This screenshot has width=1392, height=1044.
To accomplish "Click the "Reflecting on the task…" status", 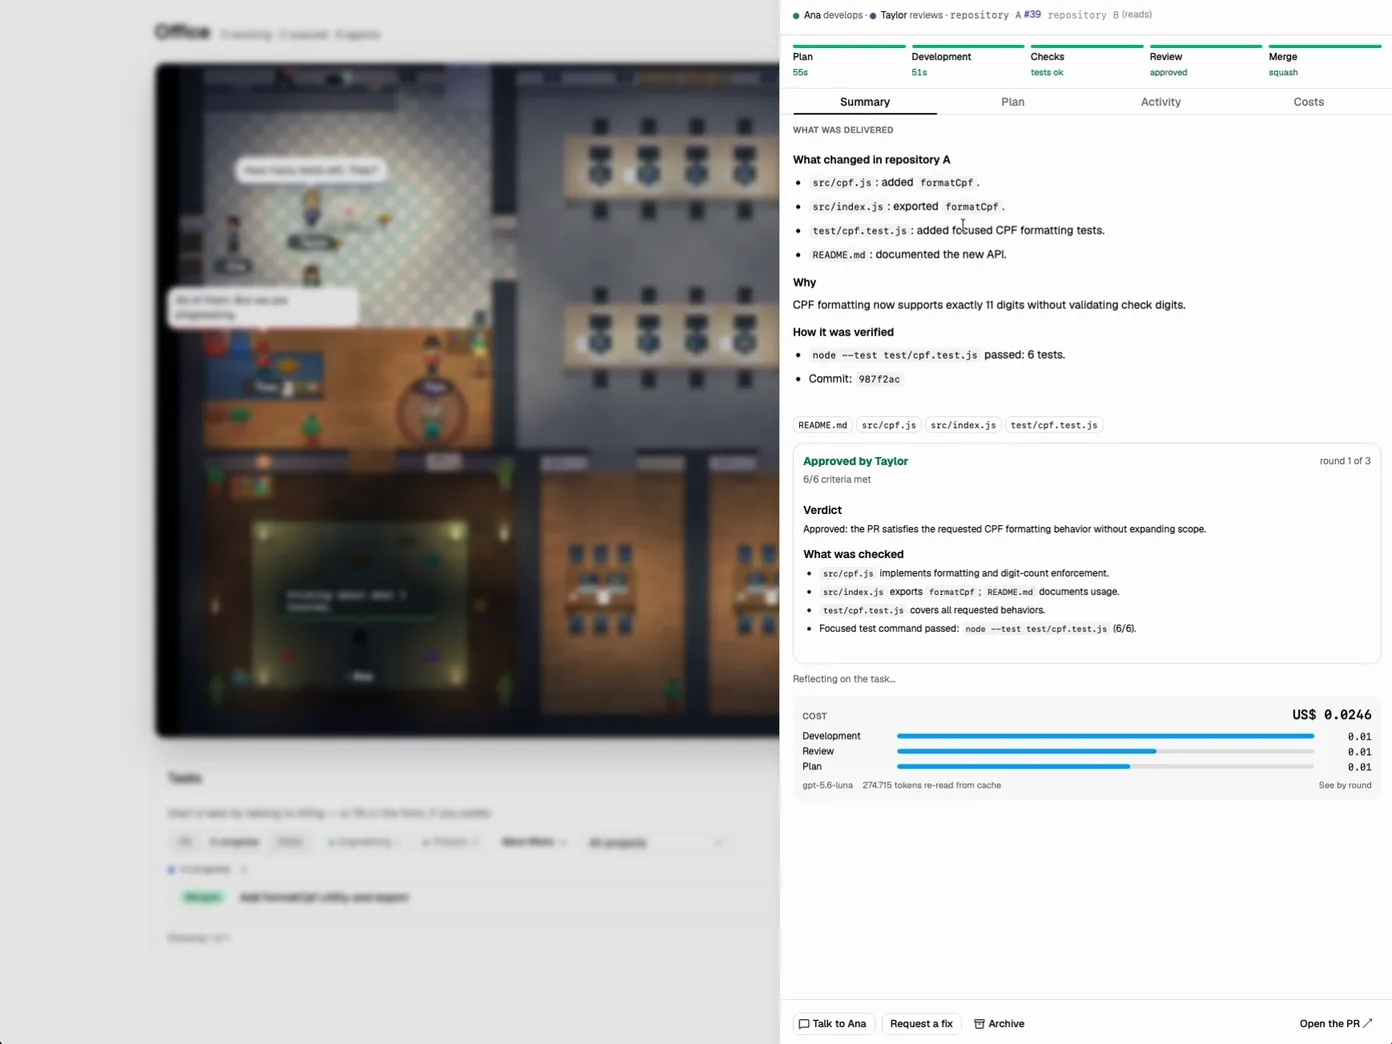I will pos(844,679).
